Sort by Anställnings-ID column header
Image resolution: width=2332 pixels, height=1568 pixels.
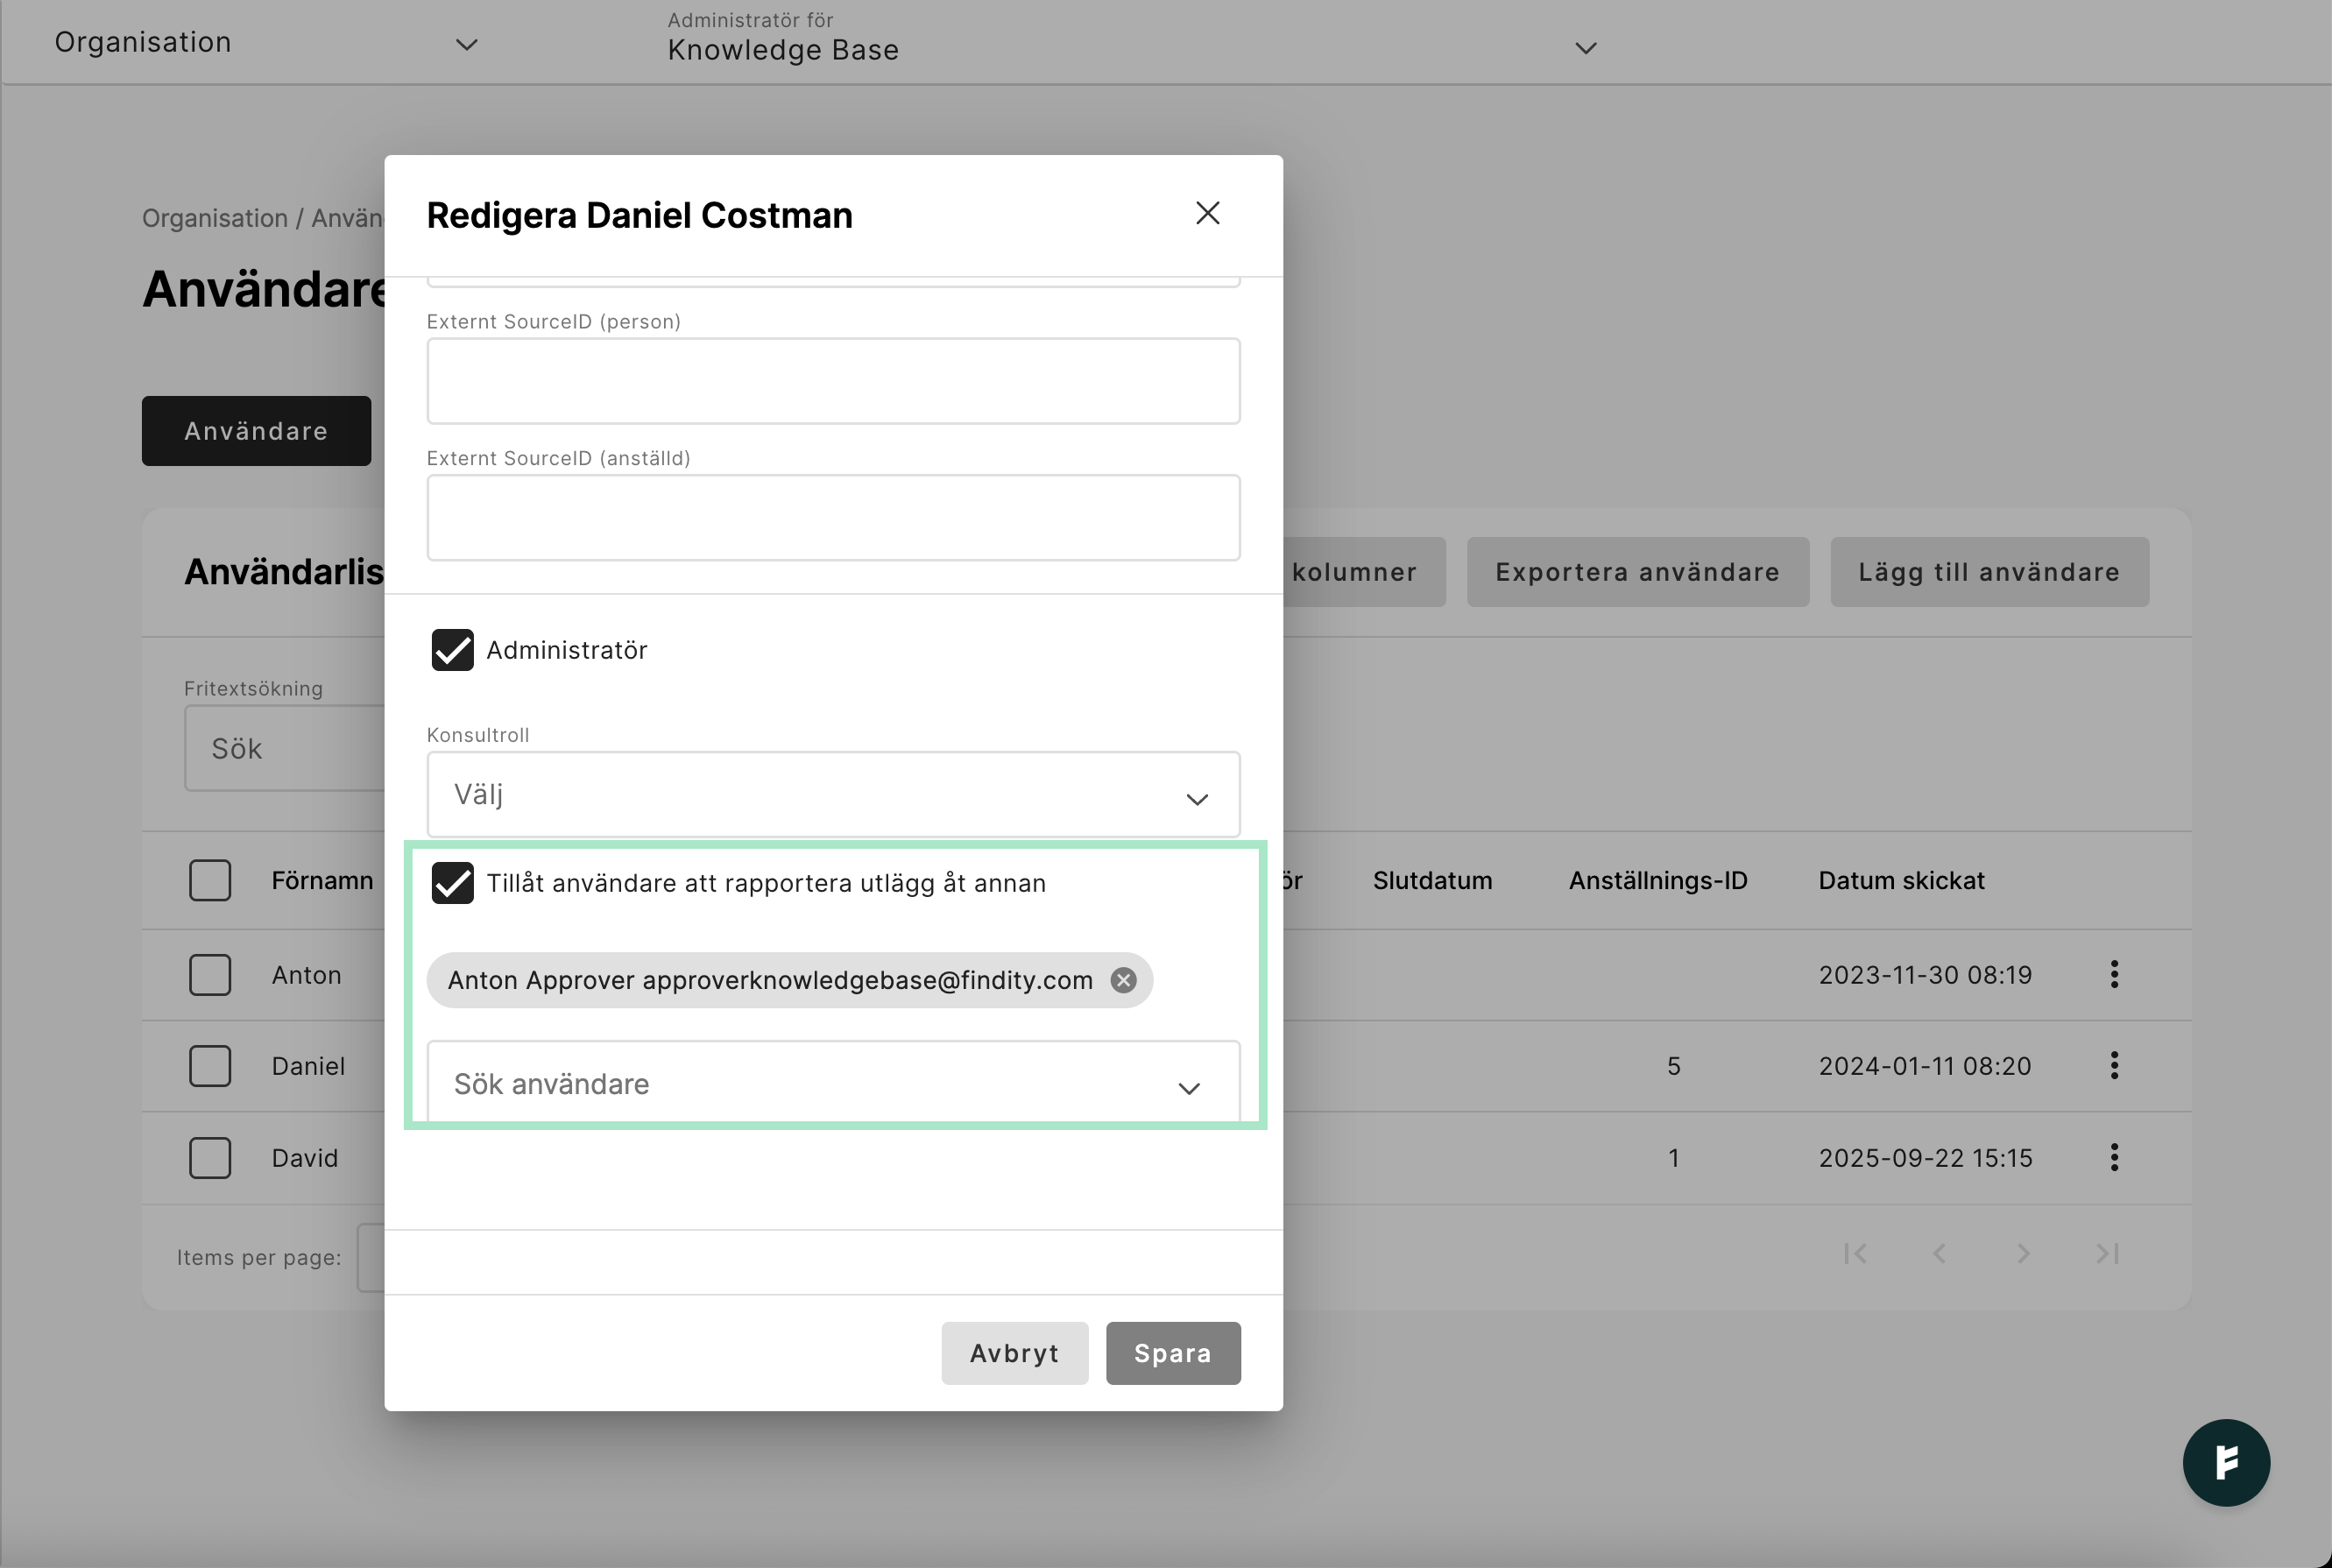pyautogui.click(x=1657, y=880)
